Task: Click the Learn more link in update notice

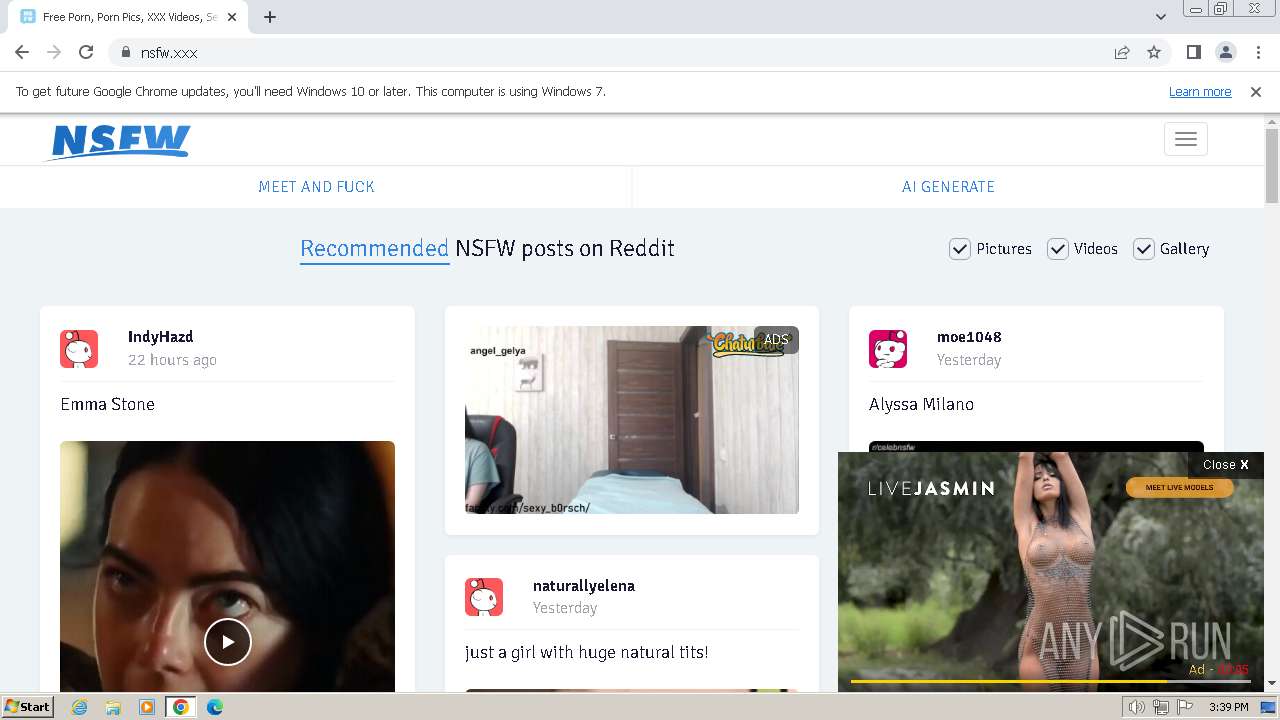Action: [1200, 91]
